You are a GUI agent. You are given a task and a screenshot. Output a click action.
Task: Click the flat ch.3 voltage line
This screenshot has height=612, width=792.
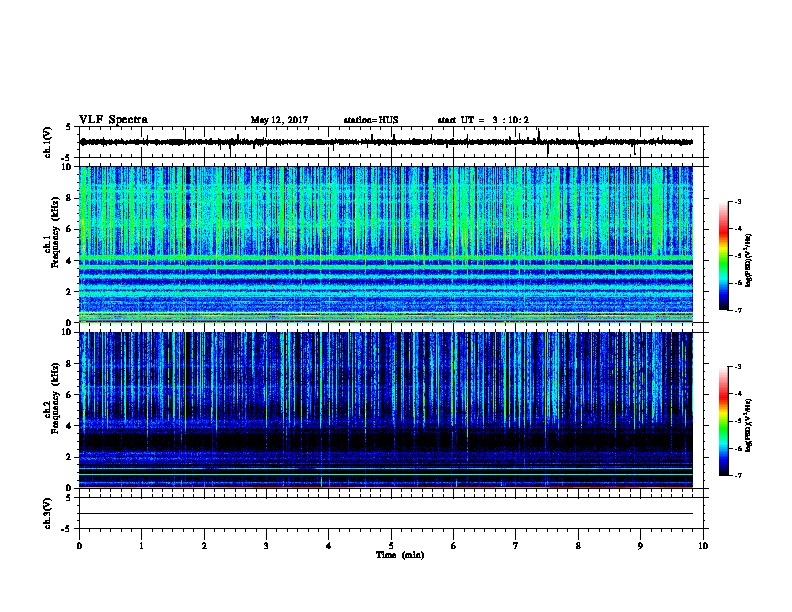coord(386,514)
